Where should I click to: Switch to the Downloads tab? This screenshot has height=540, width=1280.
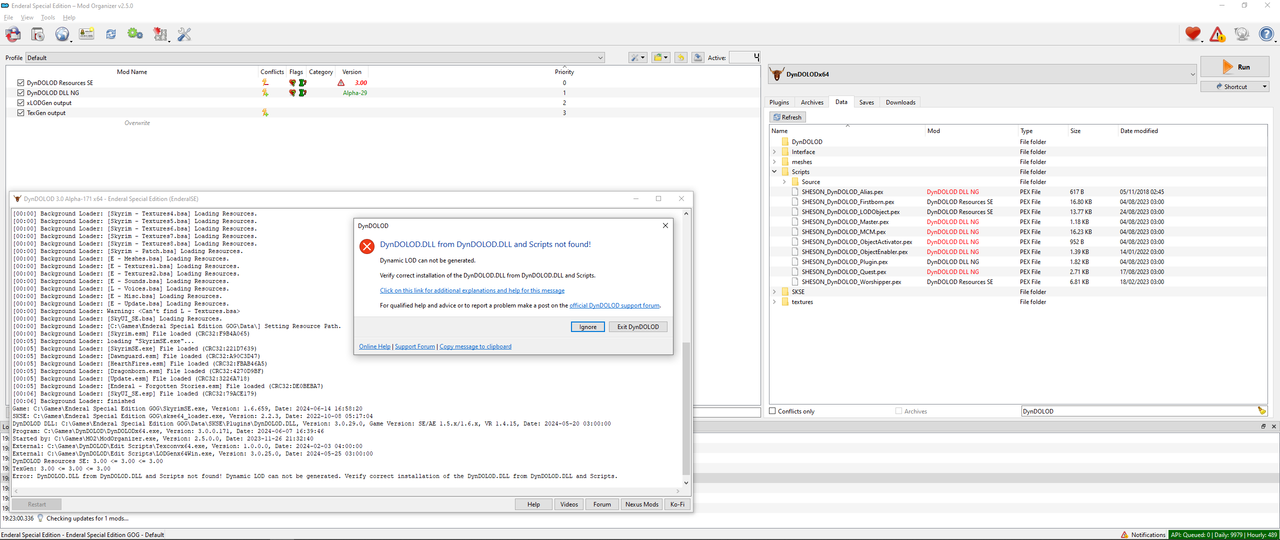coord(900,102)
